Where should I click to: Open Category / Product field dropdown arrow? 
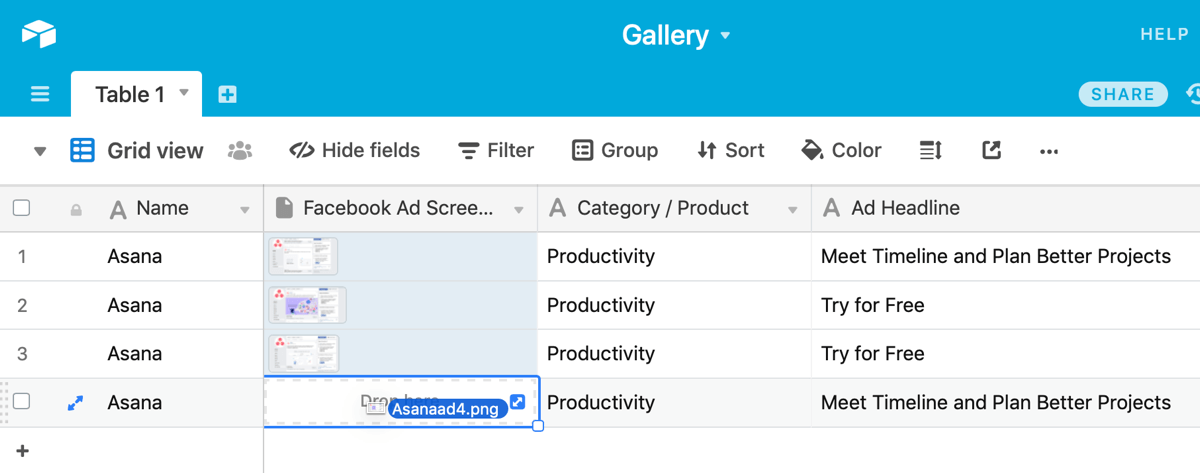[793, 210]
